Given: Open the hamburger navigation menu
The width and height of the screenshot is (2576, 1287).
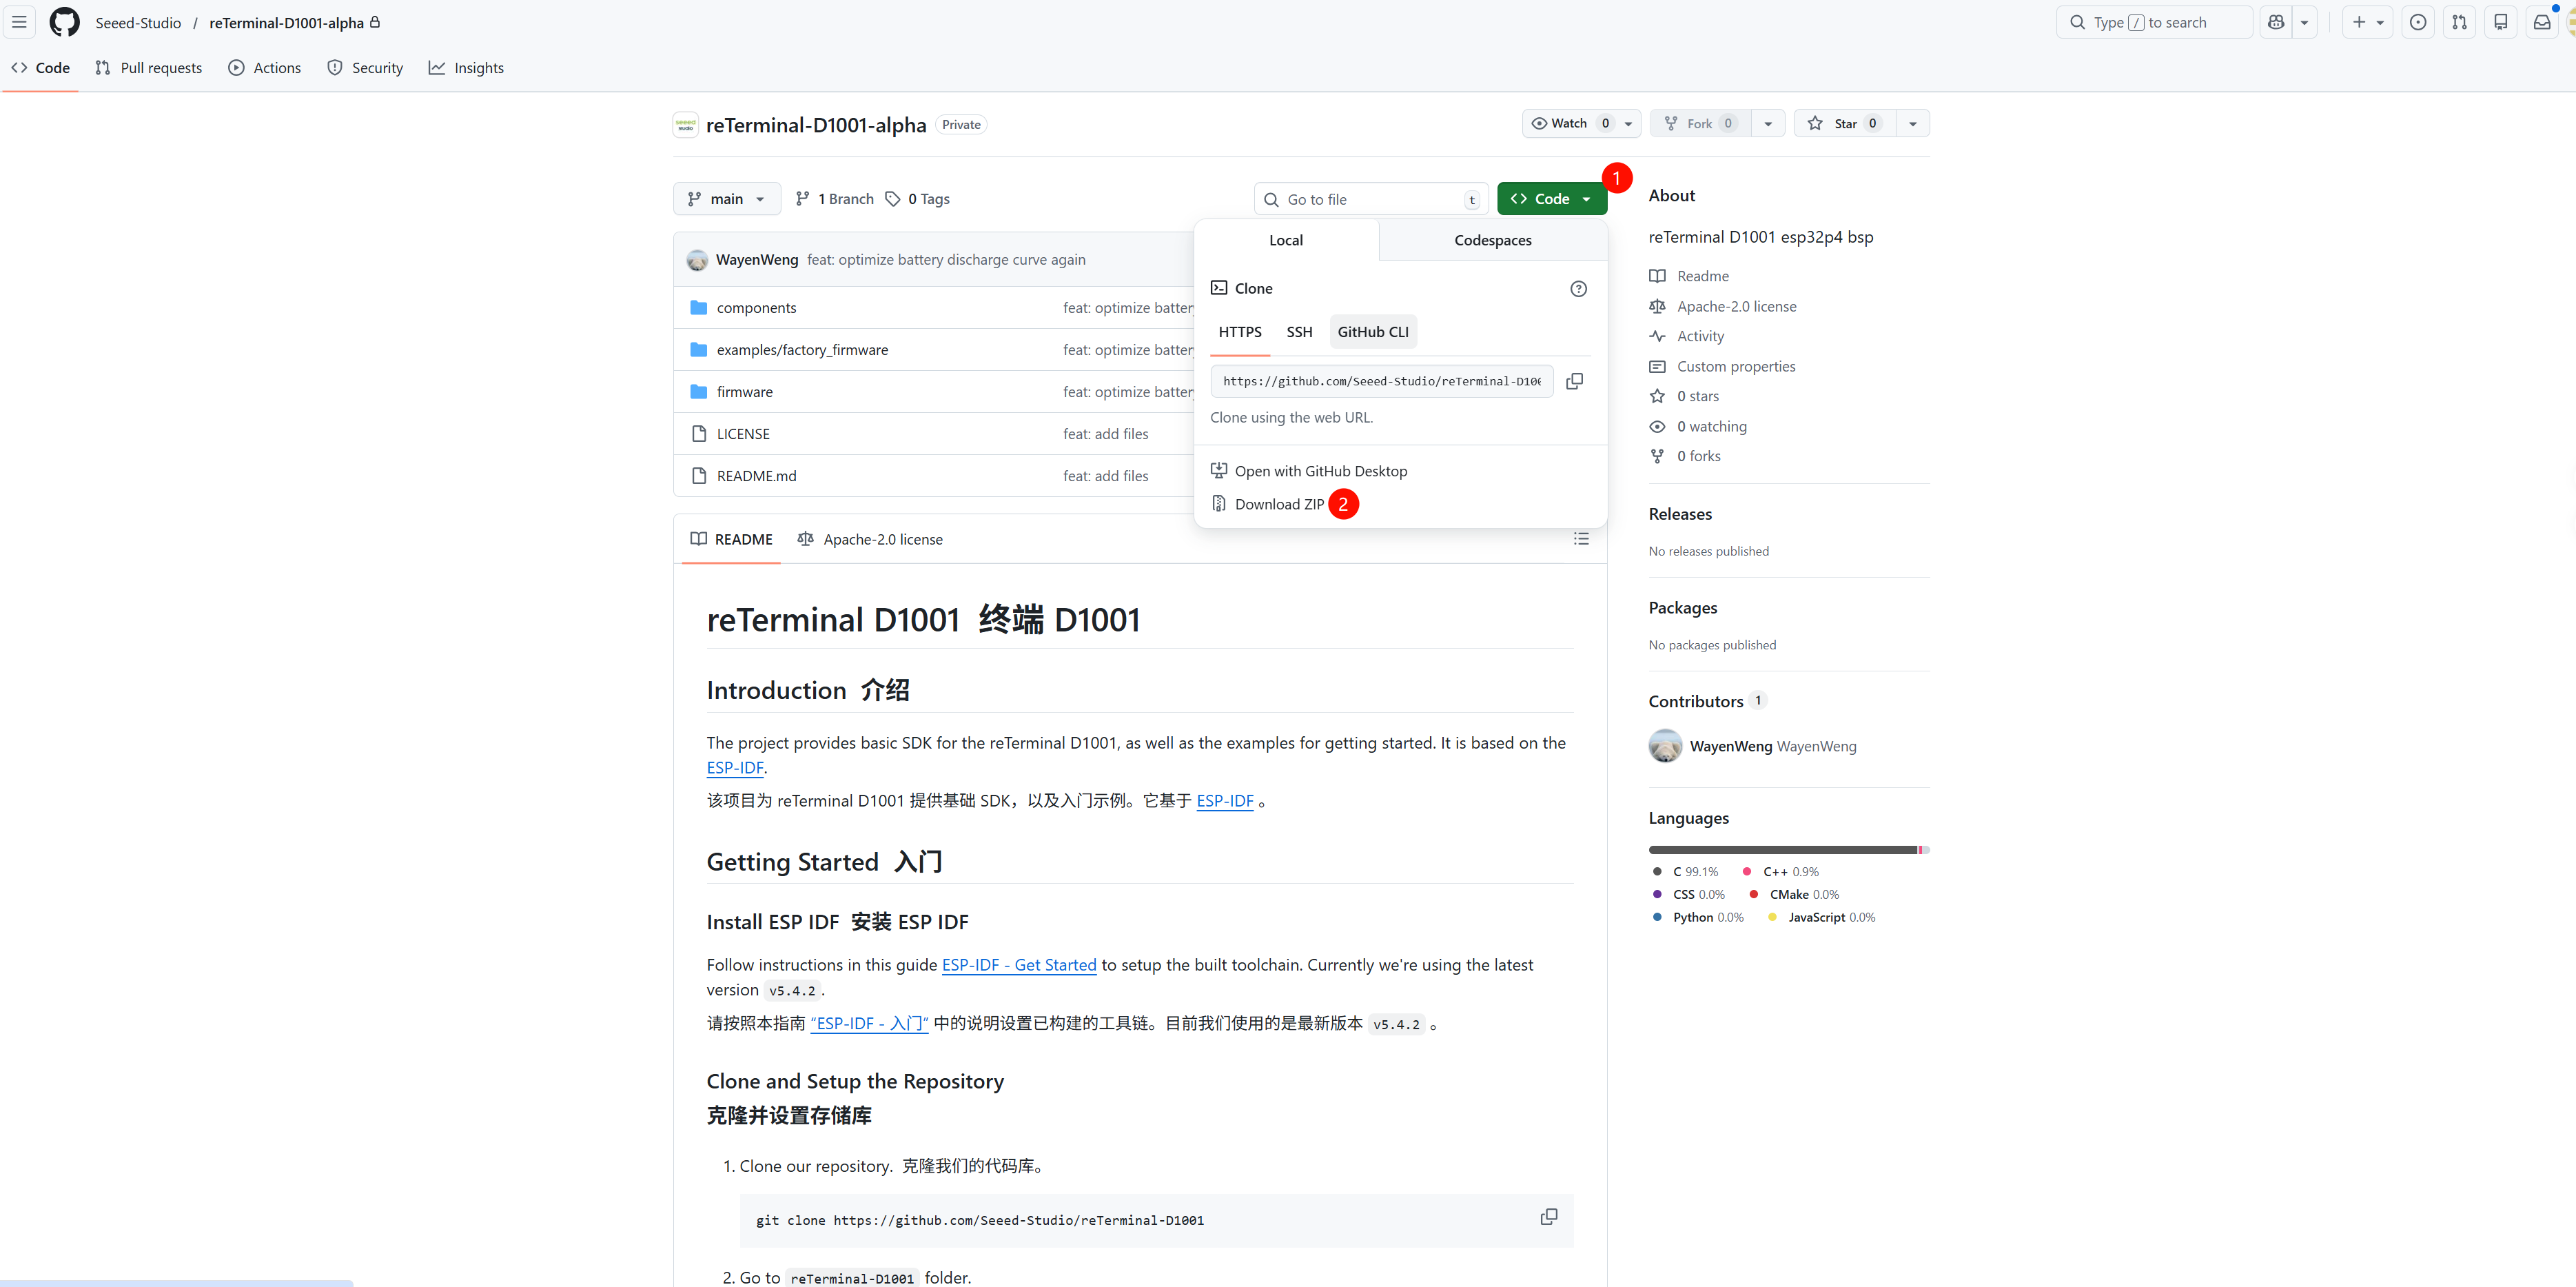Looking at the screenshot, I should (19, 22).
